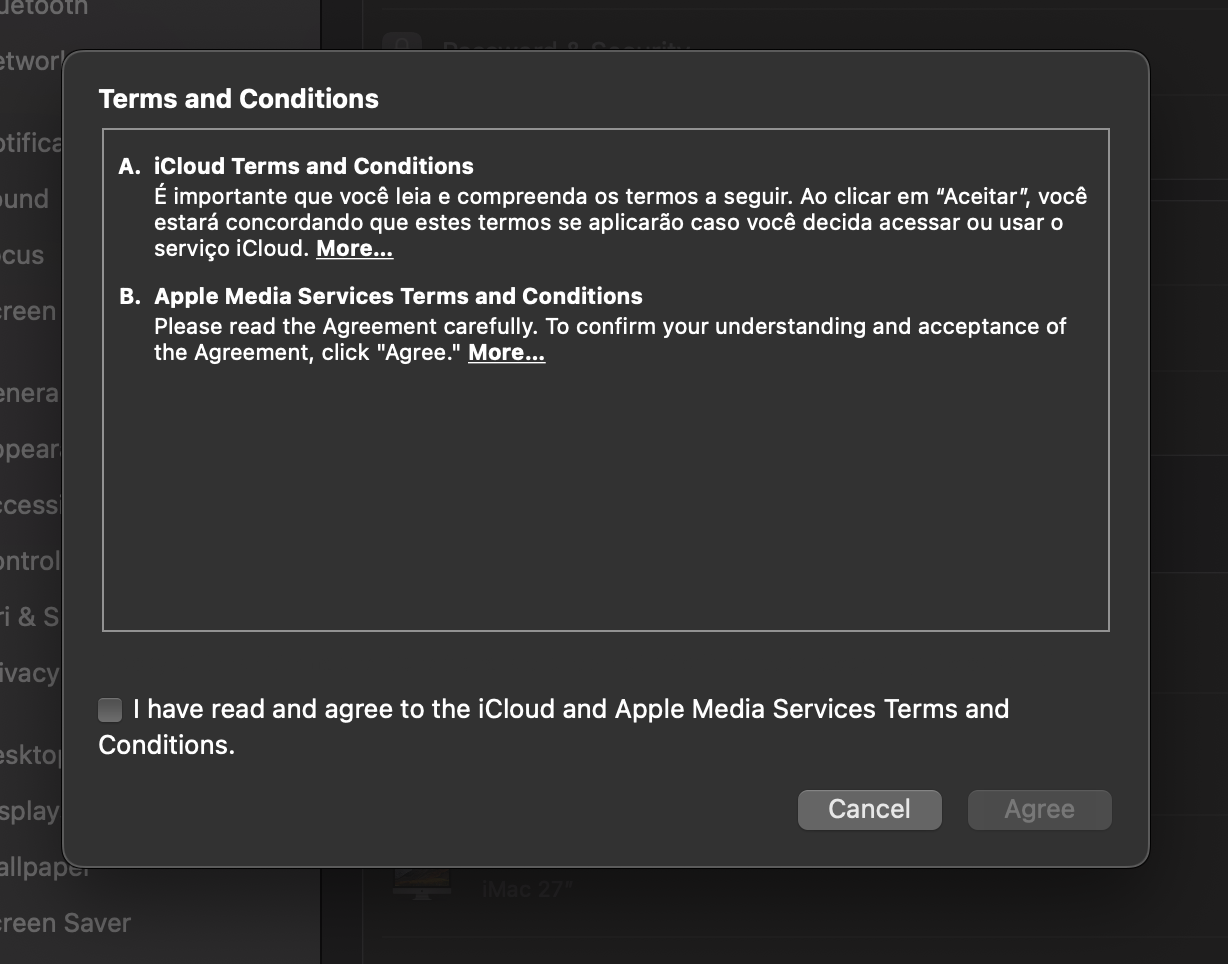Viewport: 1228px width, 964px height.
Task: Click the Cancel button
Action: click(869, 809)
